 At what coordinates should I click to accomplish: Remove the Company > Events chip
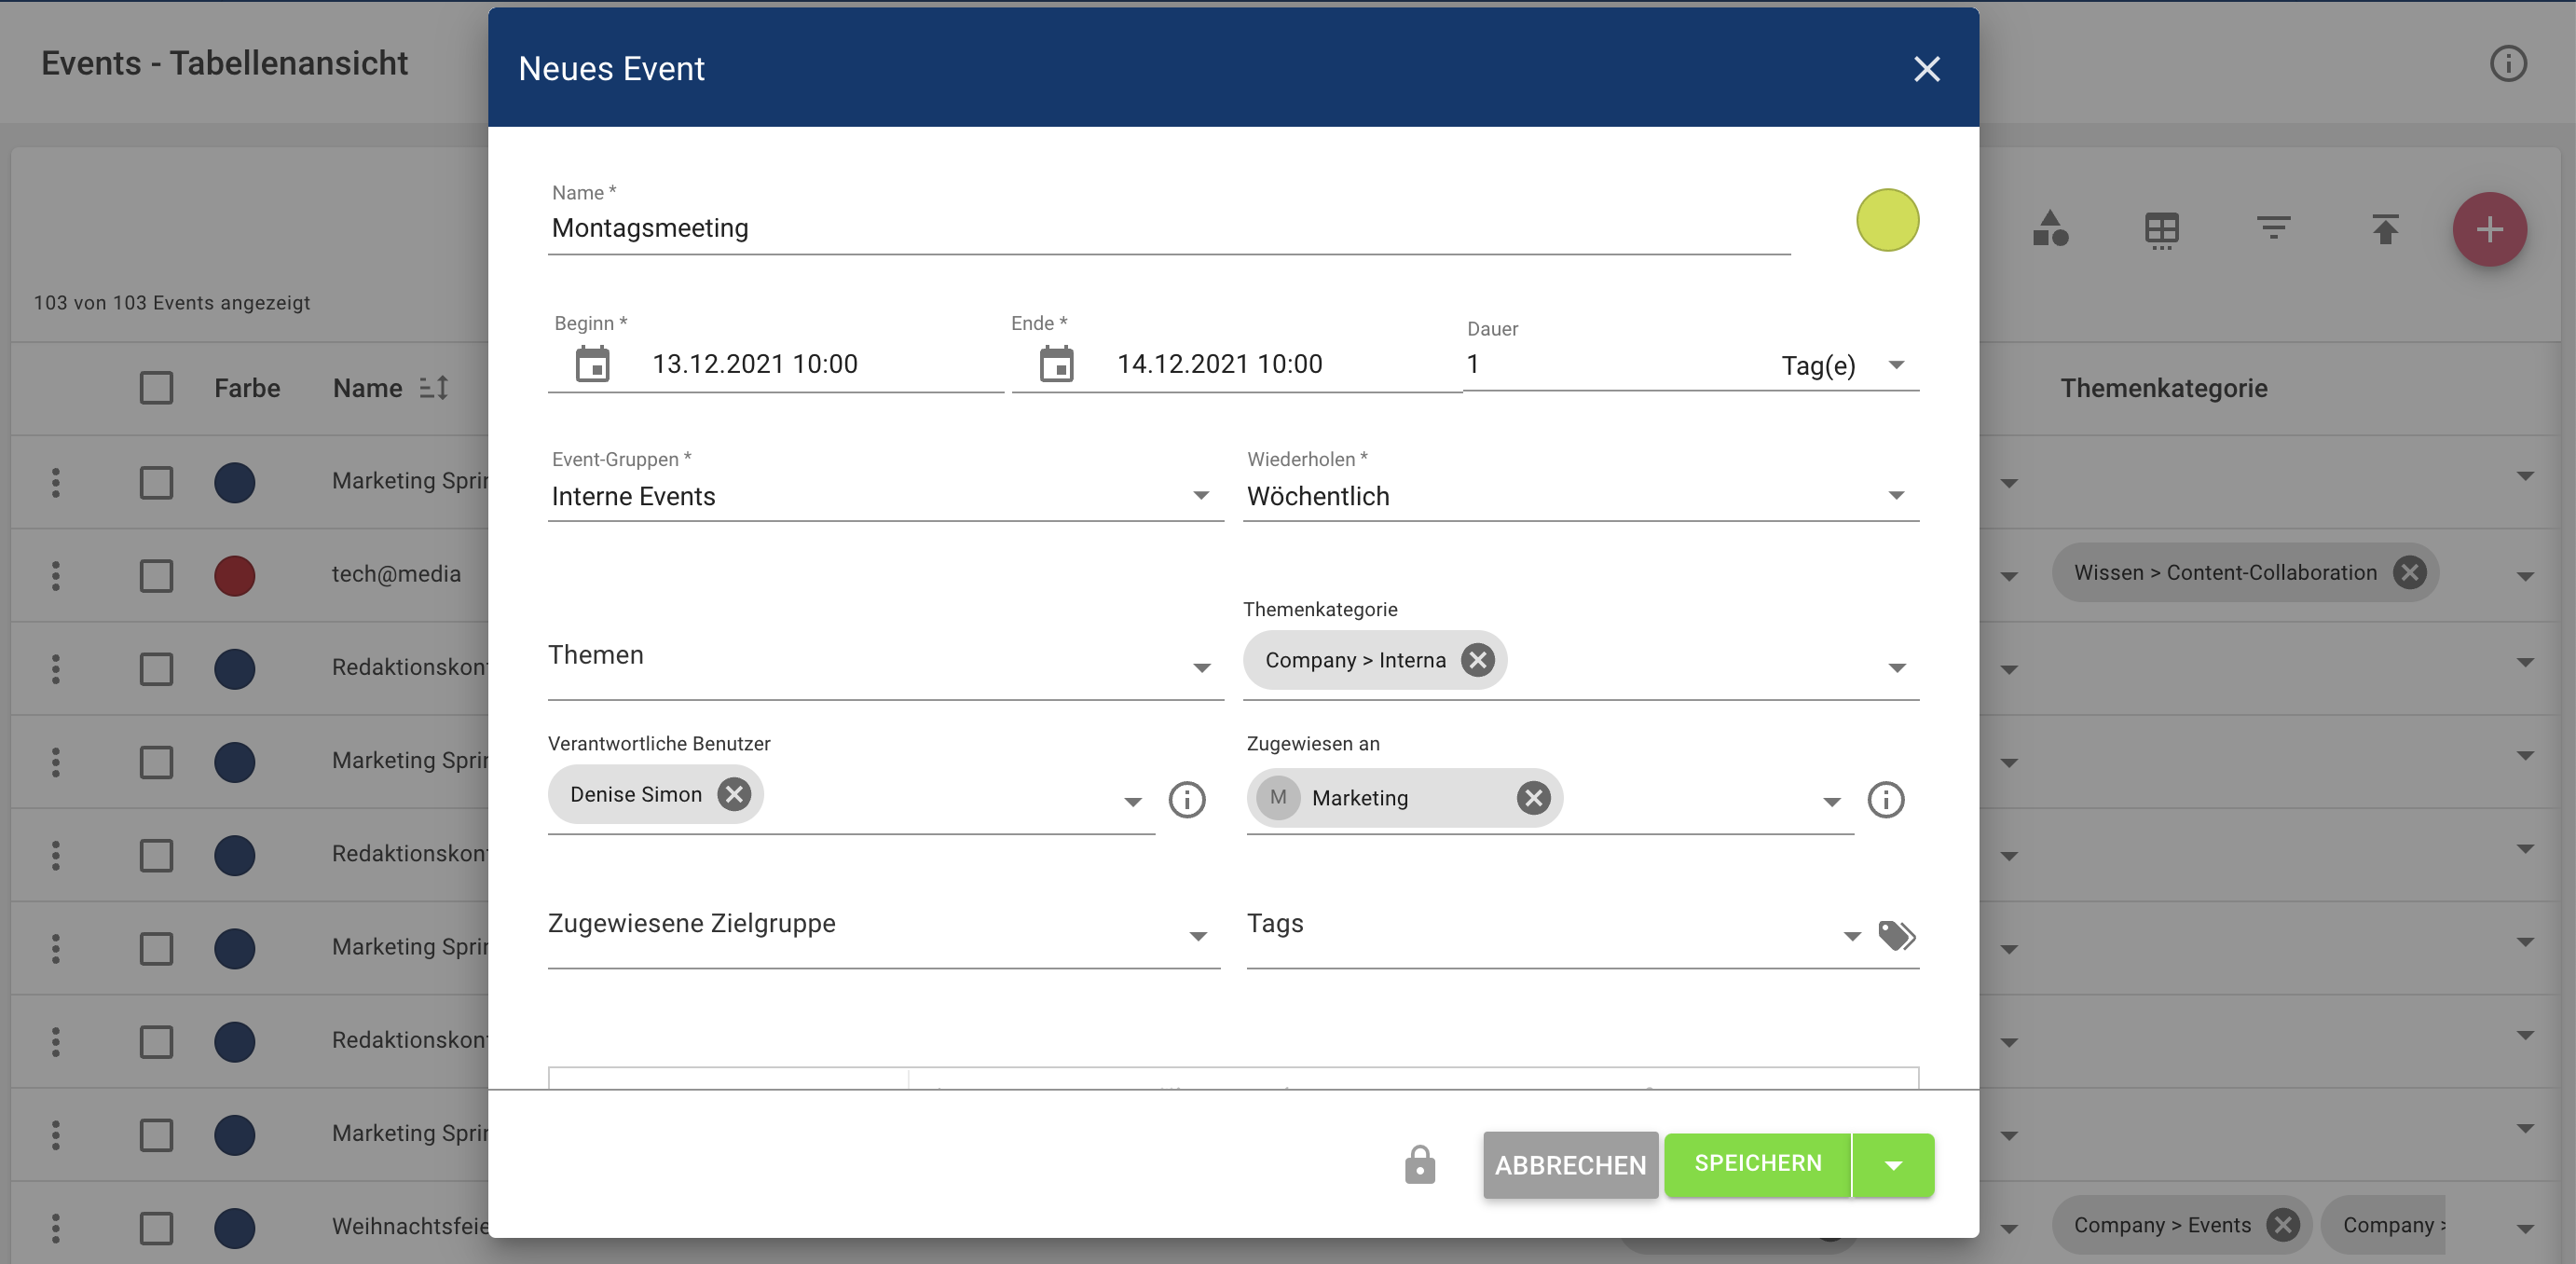[2283, 1225]
